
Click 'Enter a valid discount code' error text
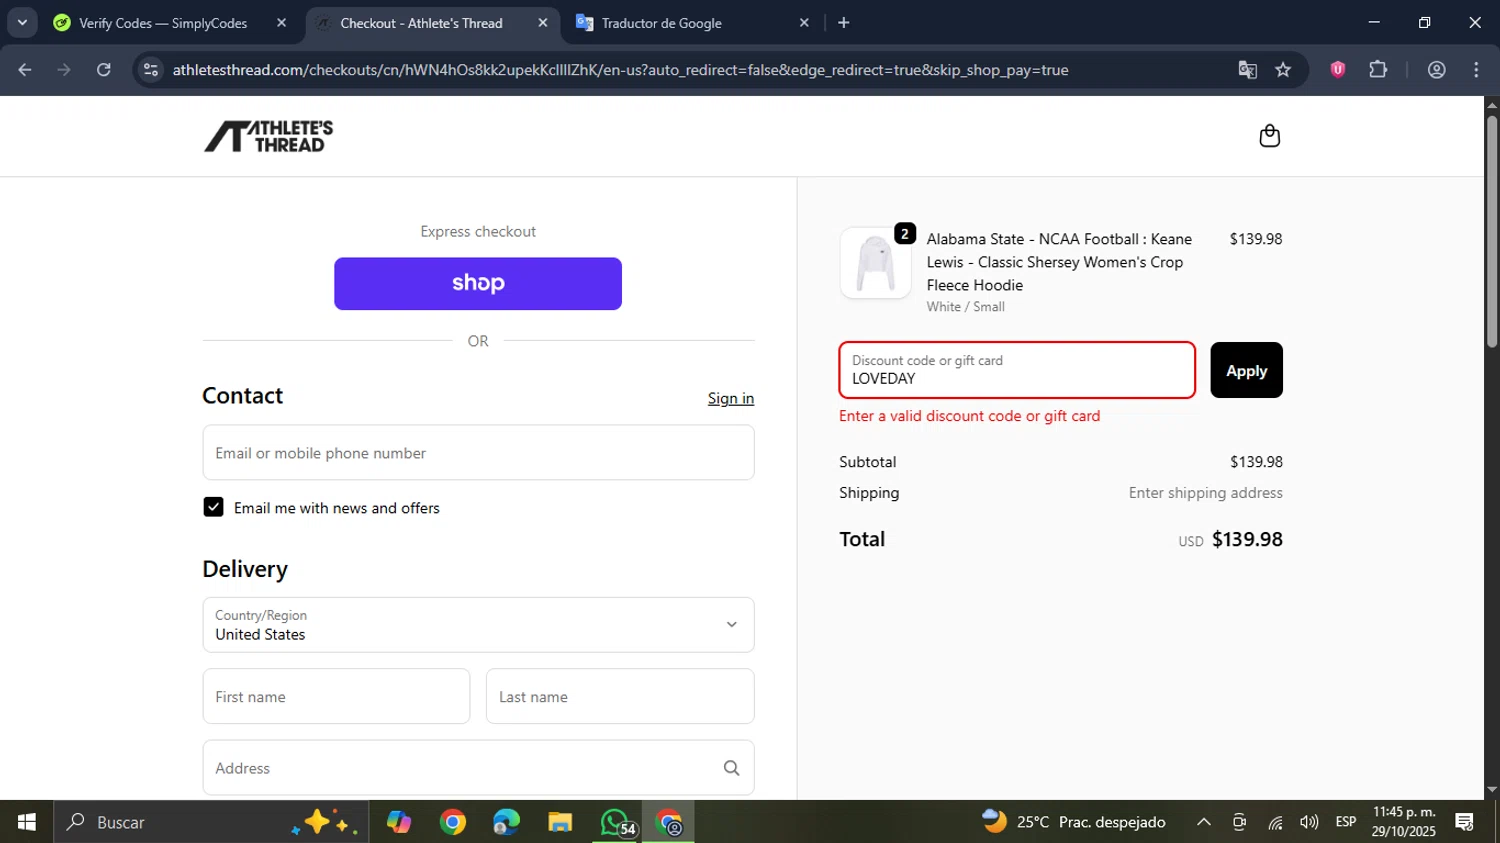[x=969, y=416]
